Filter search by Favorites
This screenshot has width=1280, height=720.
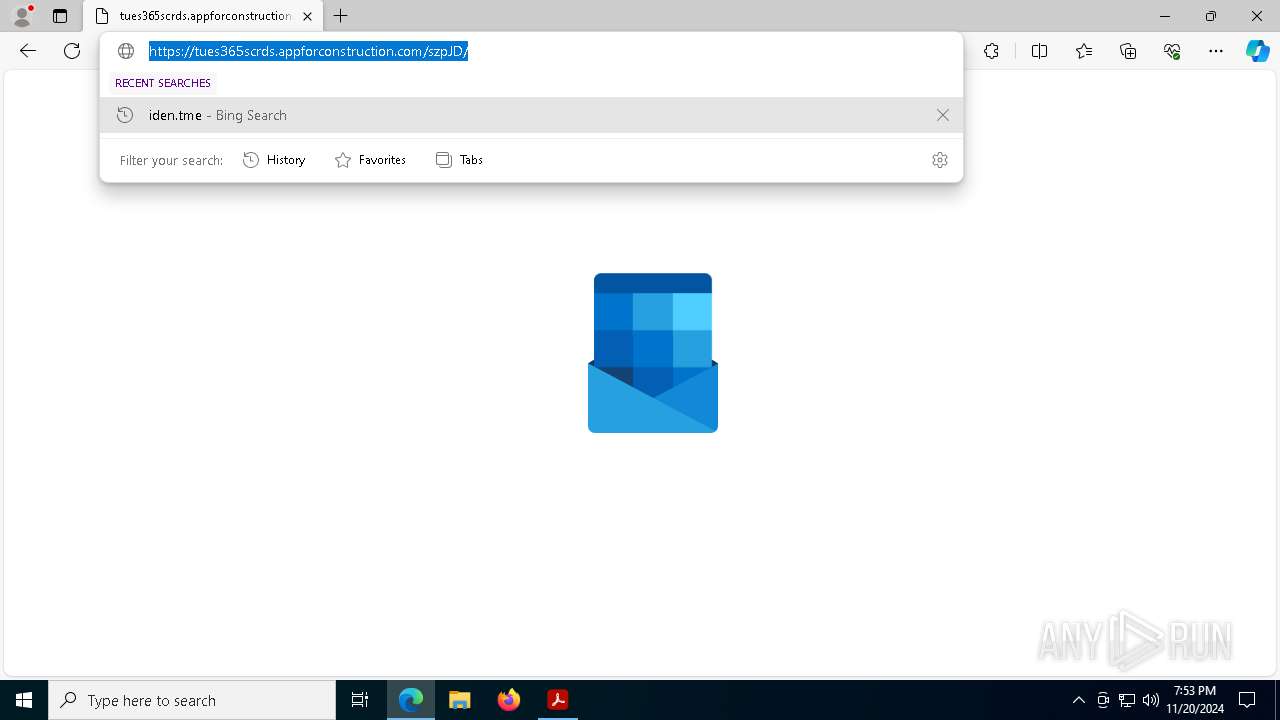point(370,160)
